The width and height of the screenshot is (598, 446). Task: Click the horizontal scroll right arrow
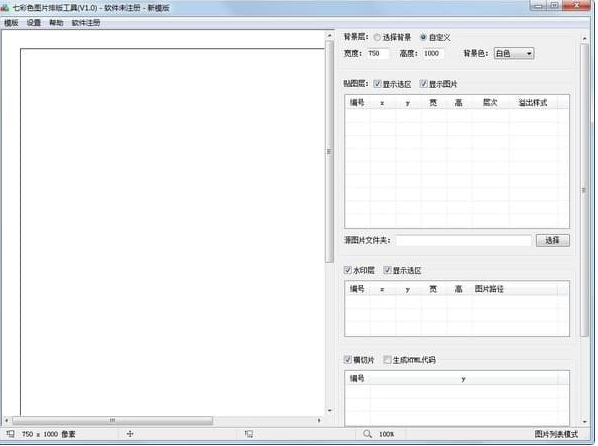(319, 420)
